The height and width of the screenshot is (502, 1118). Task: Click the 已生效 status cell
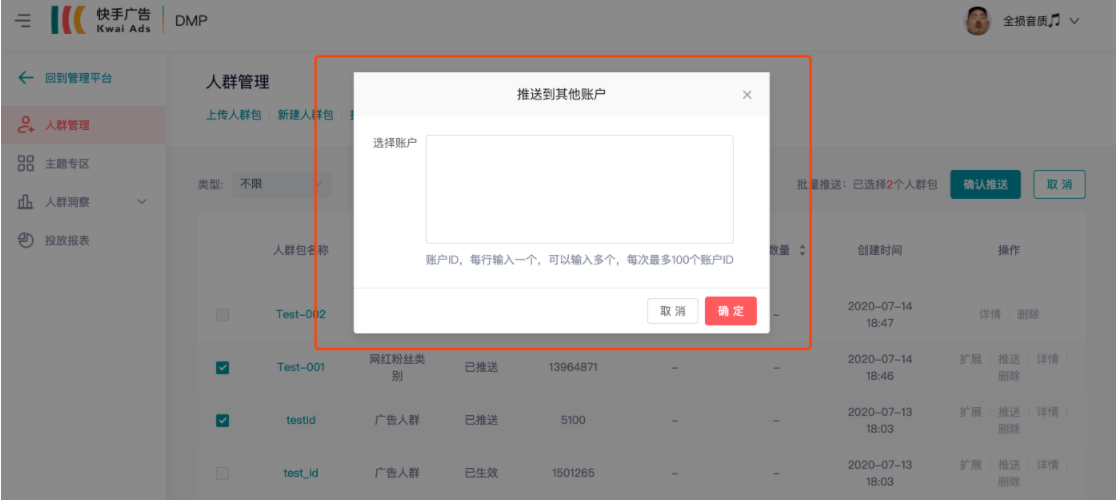(481, 473)
